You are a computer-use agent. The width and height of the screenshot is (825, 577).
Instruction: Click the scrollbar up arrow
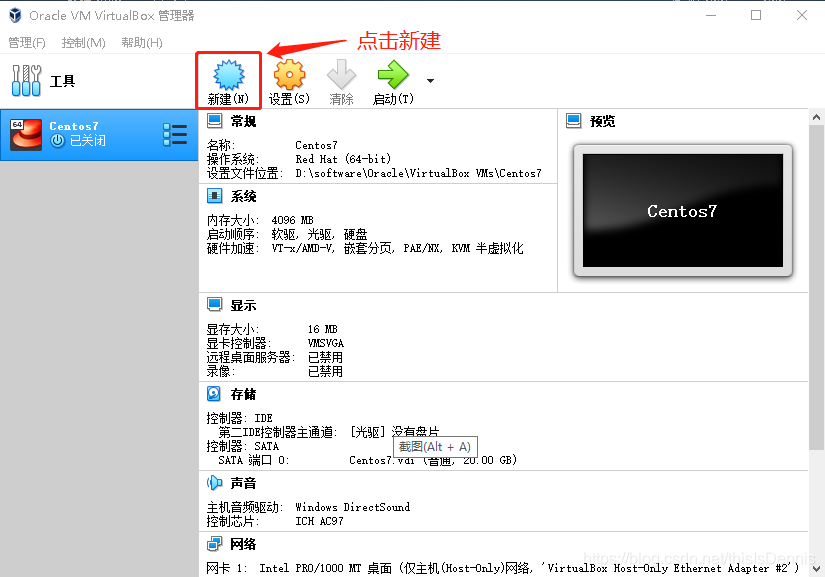[x=817, y=117]
